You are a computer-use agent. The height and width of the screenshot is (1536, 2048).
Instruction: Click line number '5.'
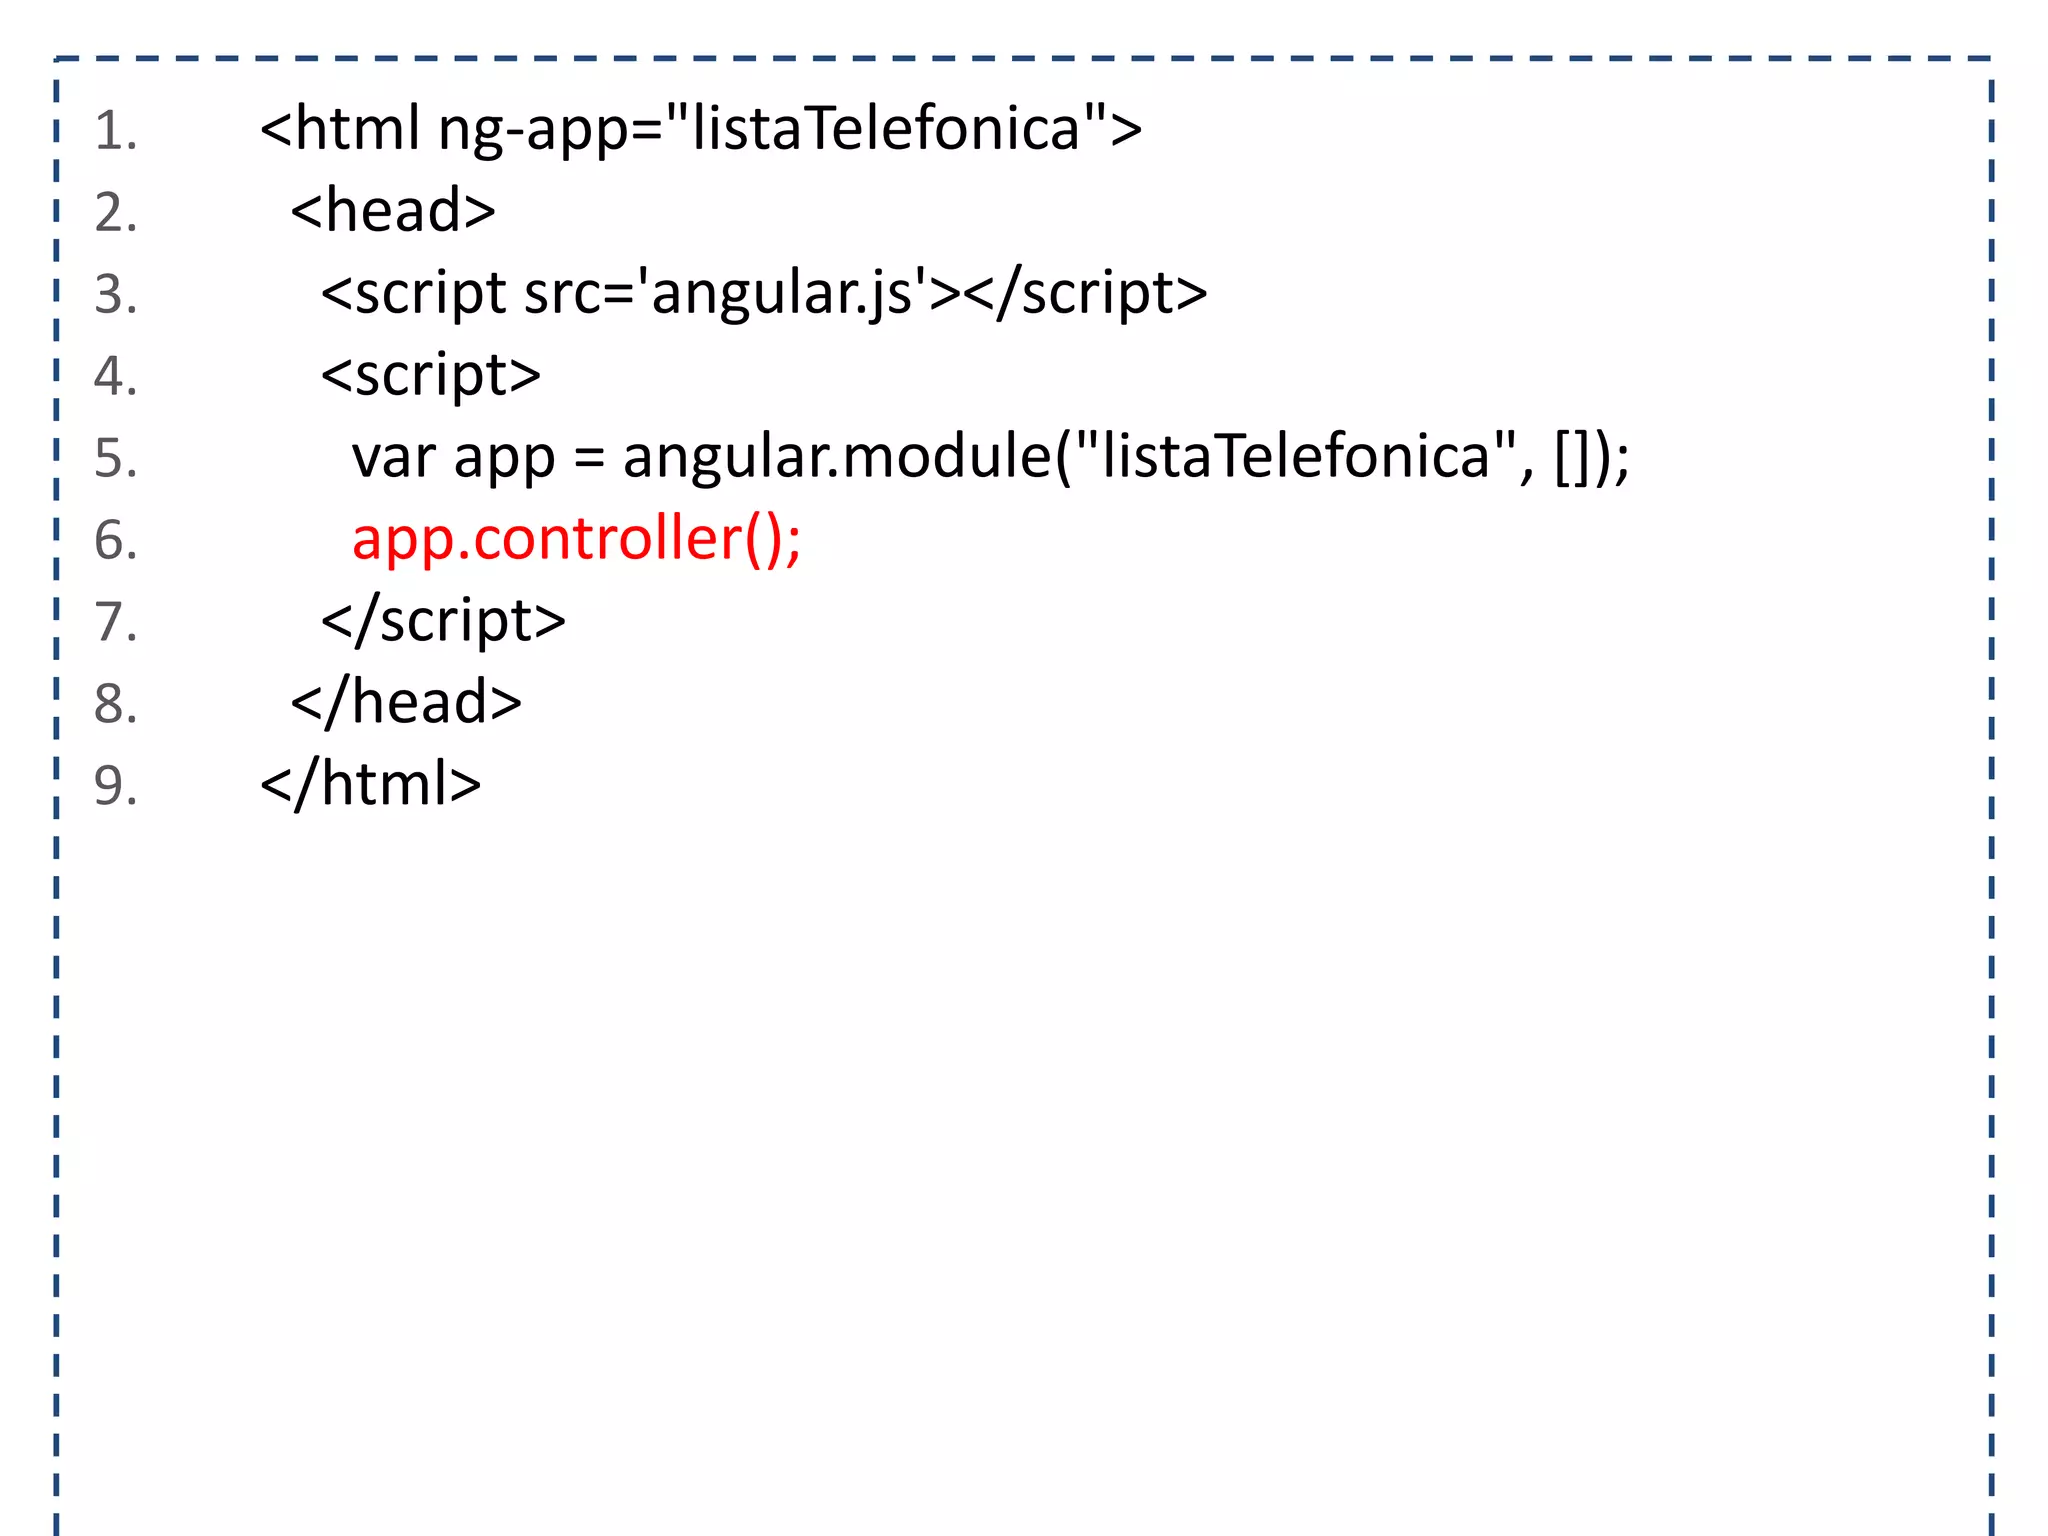point(116,459)
